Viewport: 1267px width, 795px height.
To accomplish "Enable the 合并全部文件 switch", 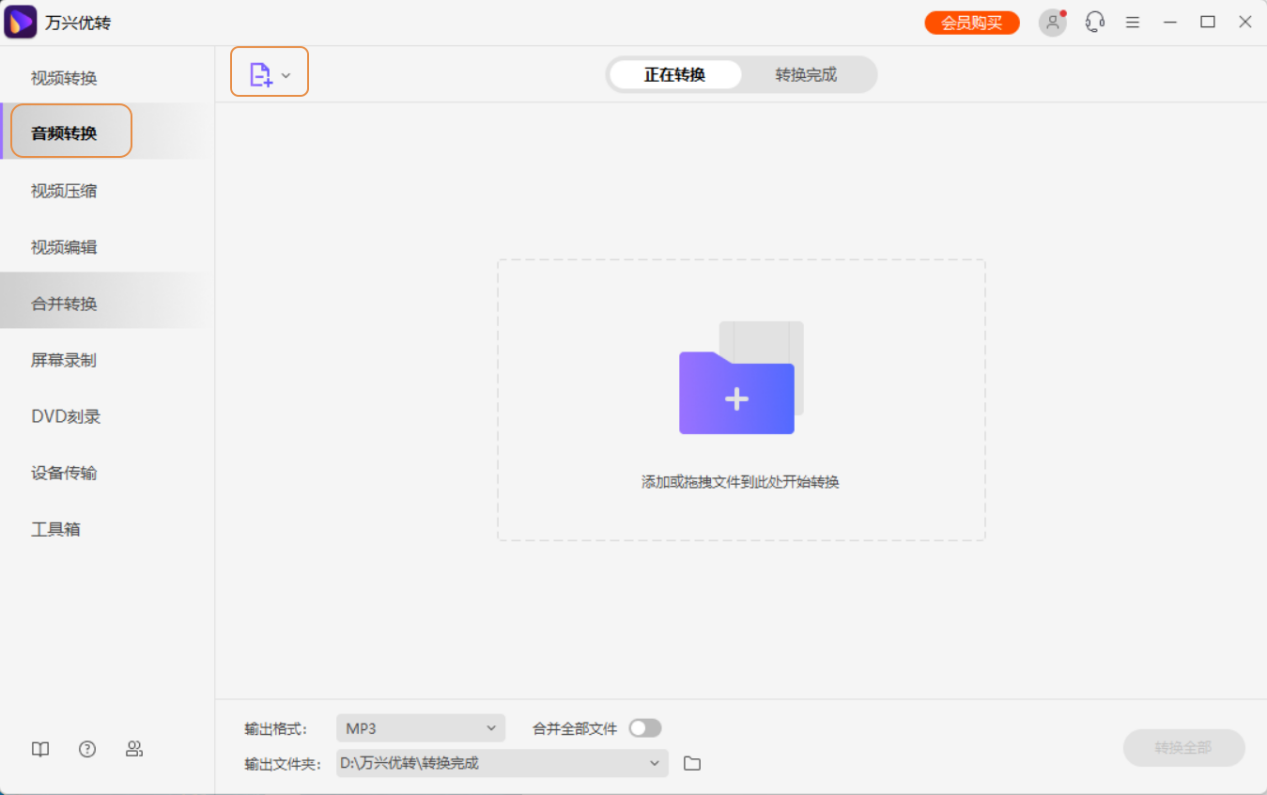I will coord(645,728).
